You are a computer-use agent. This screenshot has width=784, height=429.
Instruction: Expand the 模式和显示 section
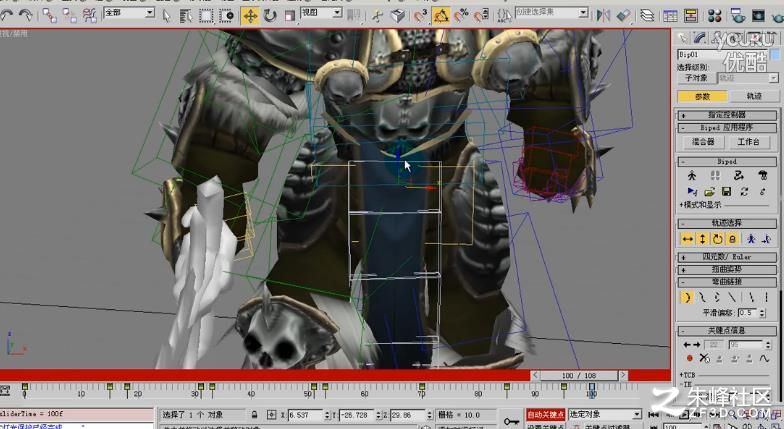700,204
